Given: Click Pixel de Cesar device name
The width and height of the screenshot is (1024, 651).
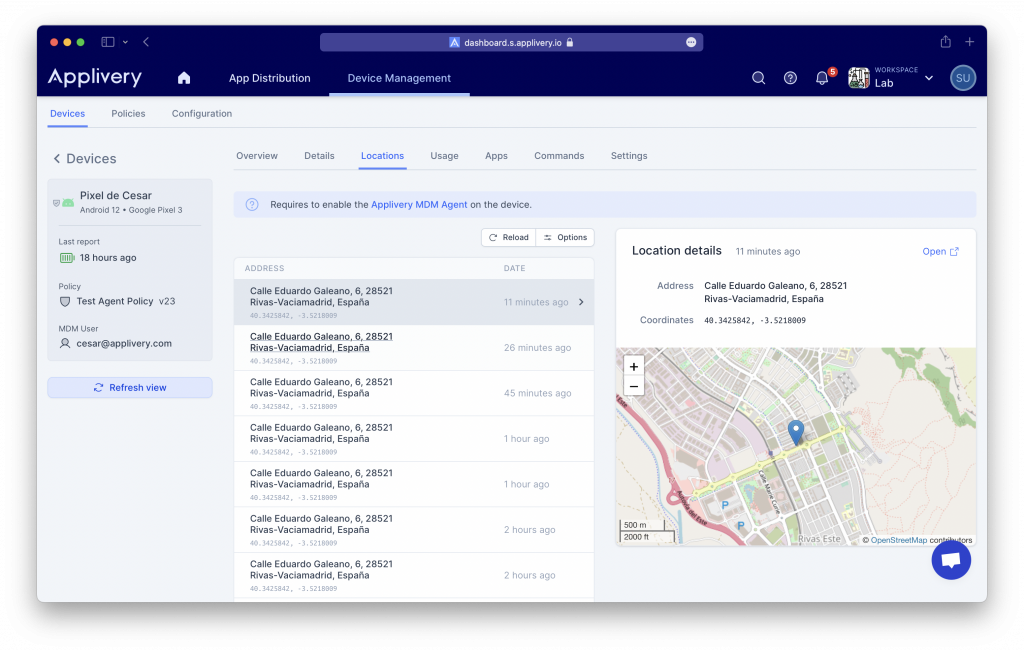Looking at the screenshot, I should click(116, 195).
